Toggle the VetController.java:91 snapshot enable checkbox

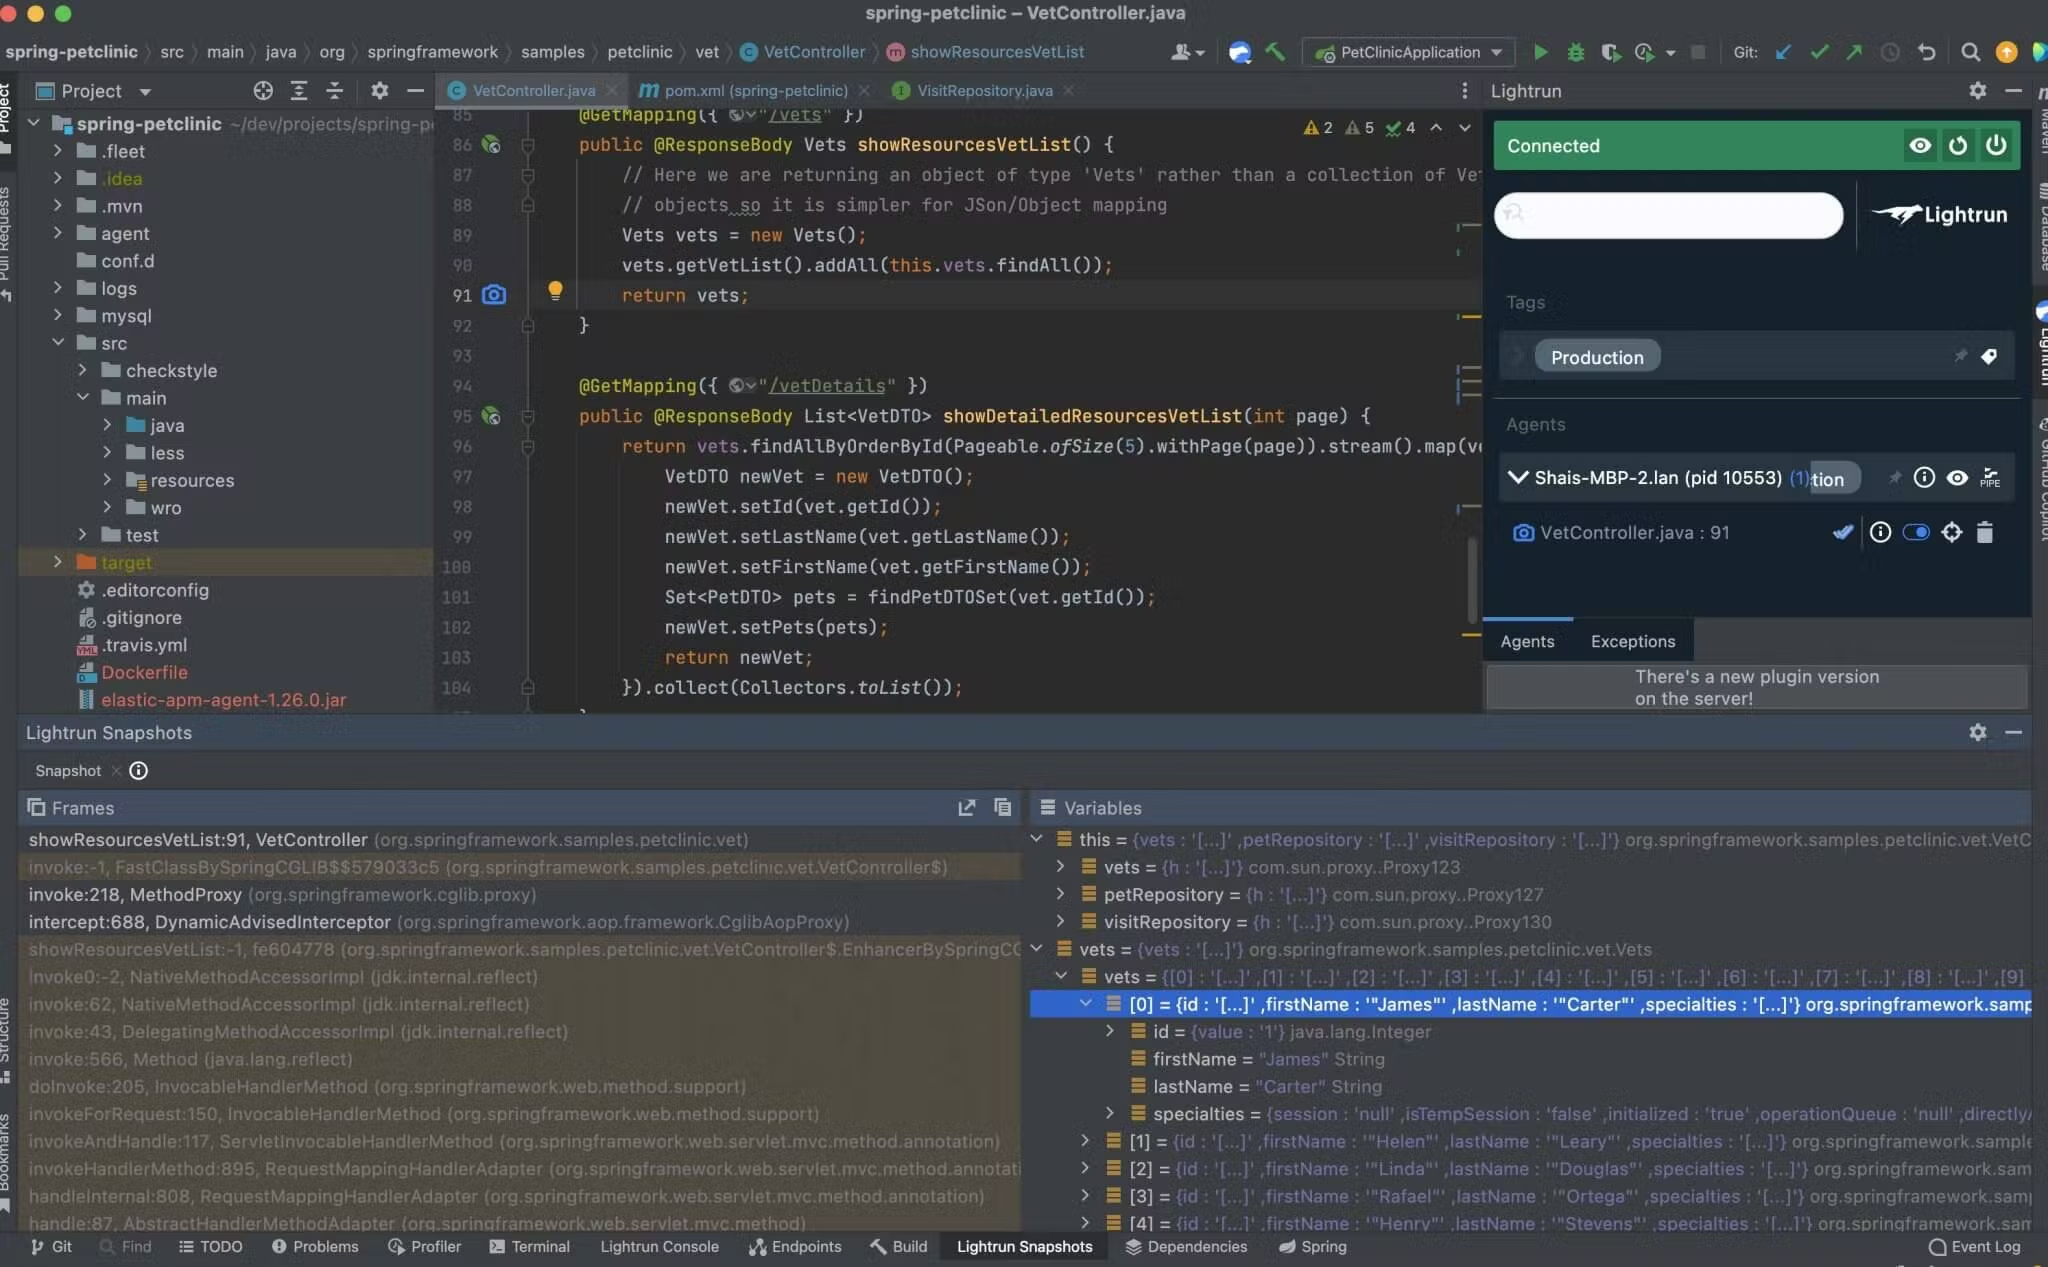click(x=1916, y=533)
